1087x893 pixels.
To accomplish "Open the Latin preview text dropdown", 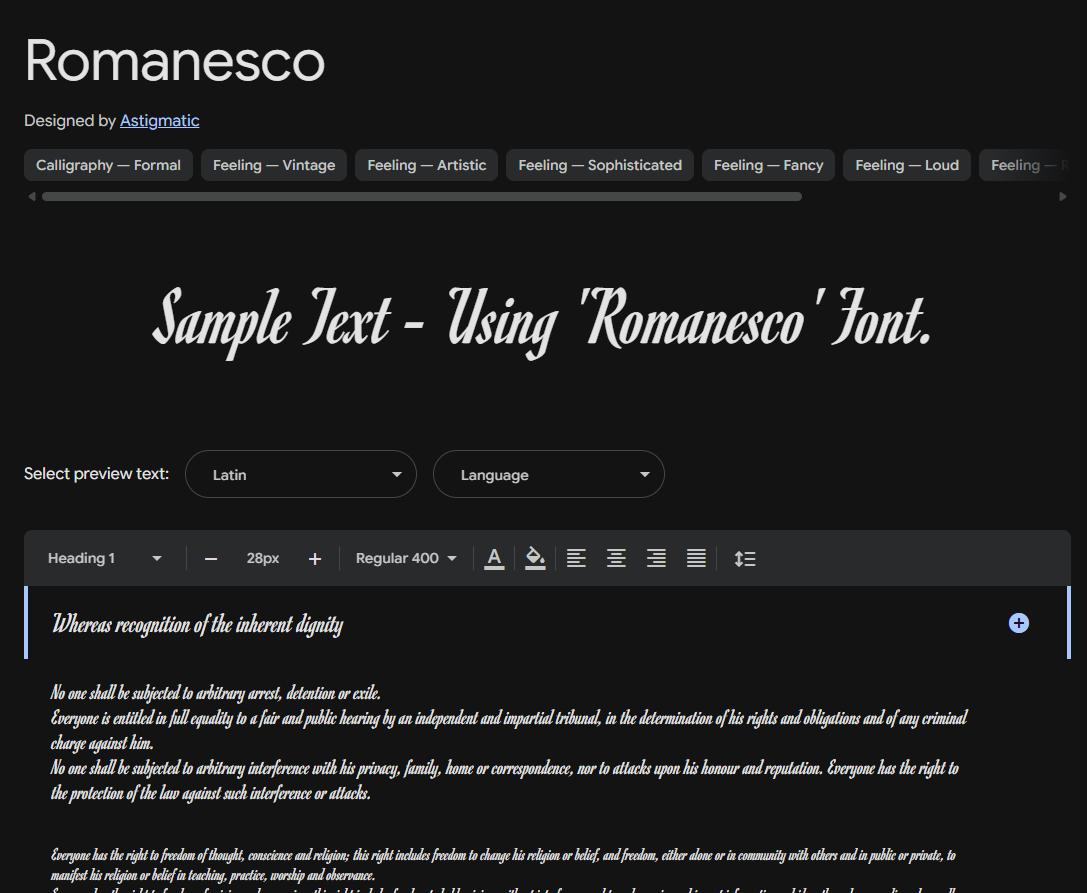I will point(301,474).
